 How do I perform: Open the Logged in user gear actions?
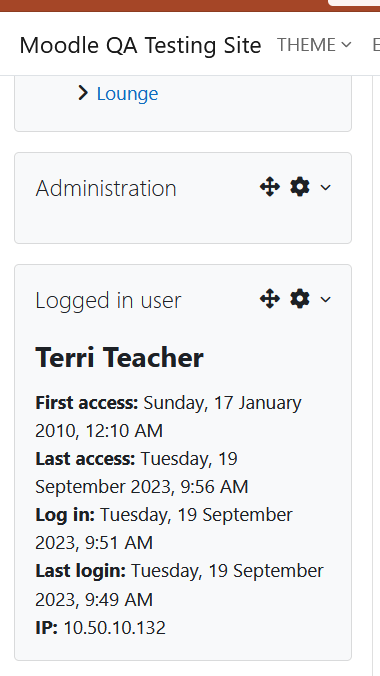(x=300, y=299)
